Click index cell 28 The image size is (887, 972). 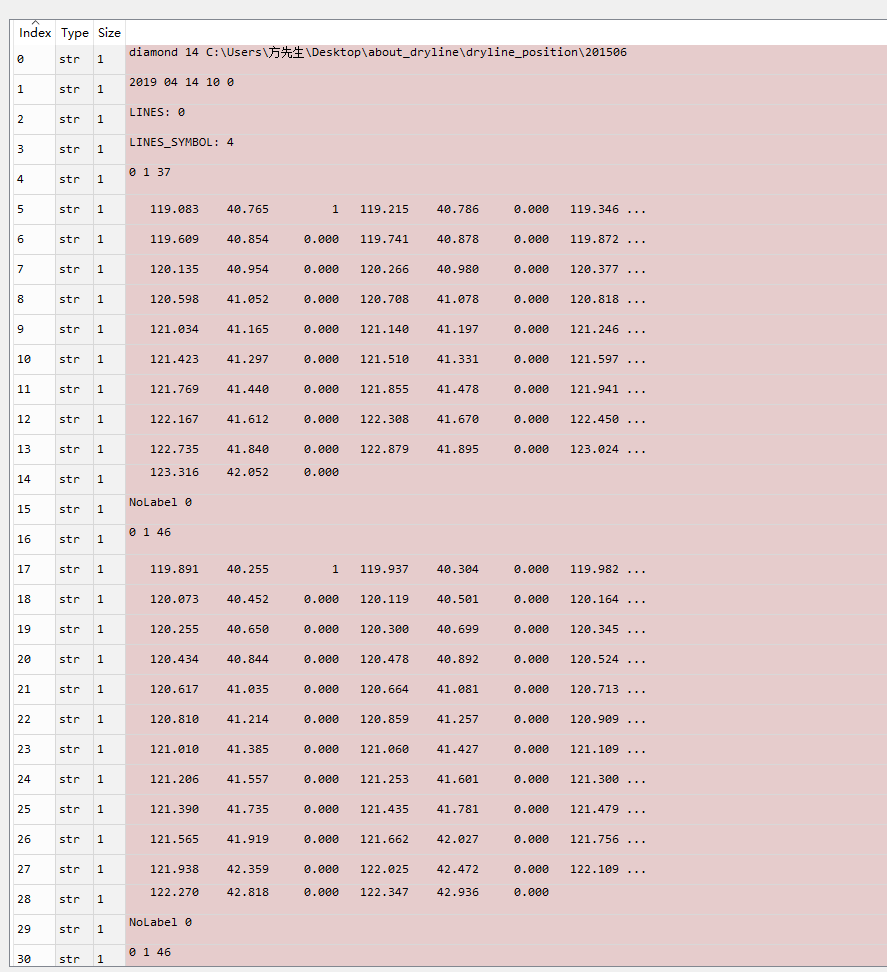pos(35,899)
